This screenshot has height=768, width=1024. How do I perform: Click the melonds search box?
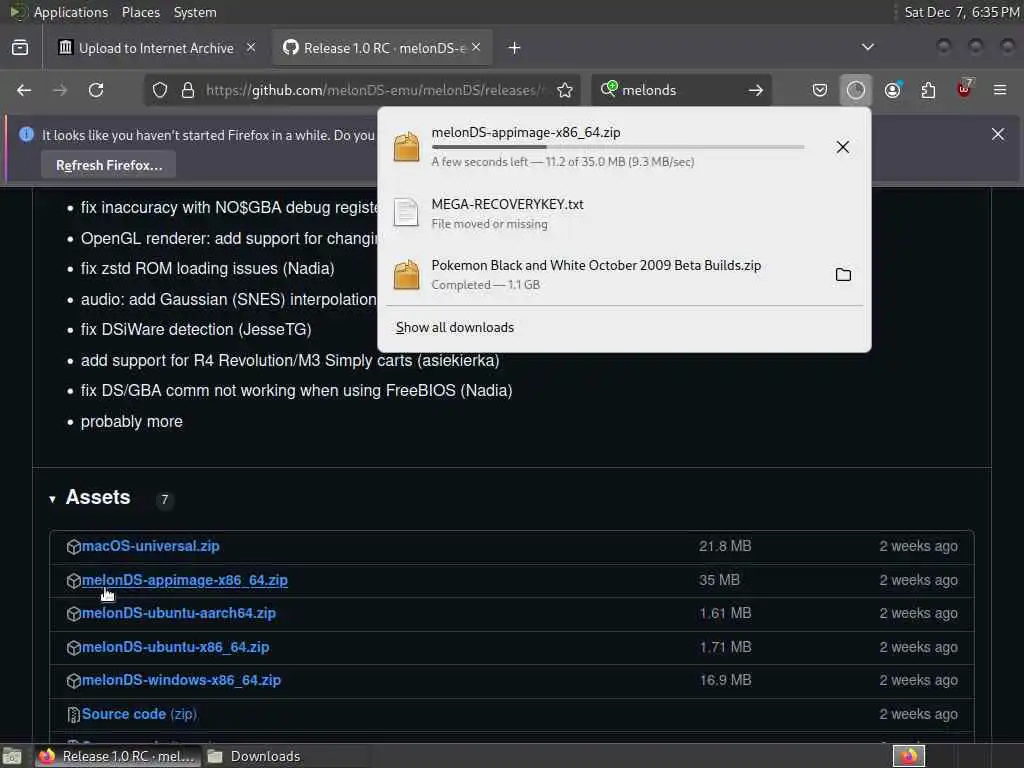click(x=679, y=90)
